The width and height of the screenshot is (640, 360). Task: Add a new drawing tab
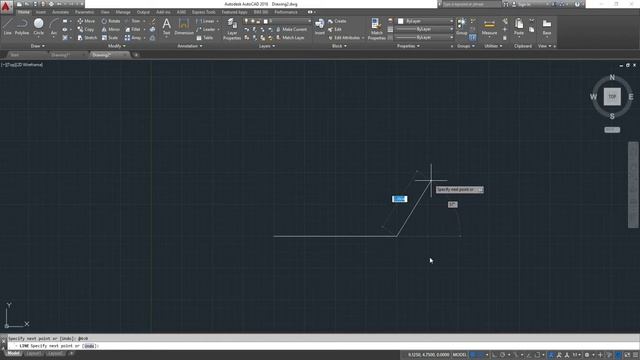coord(136,55)
